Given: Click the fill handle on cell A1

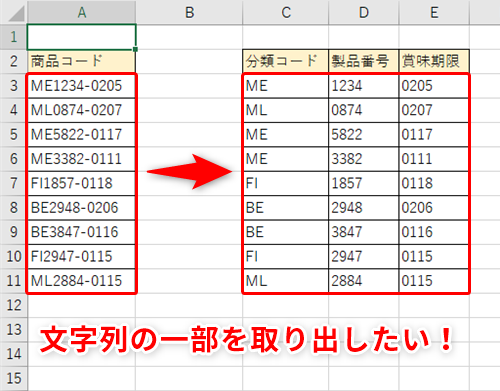Looking at the screenshot, I should coord(135,49).
